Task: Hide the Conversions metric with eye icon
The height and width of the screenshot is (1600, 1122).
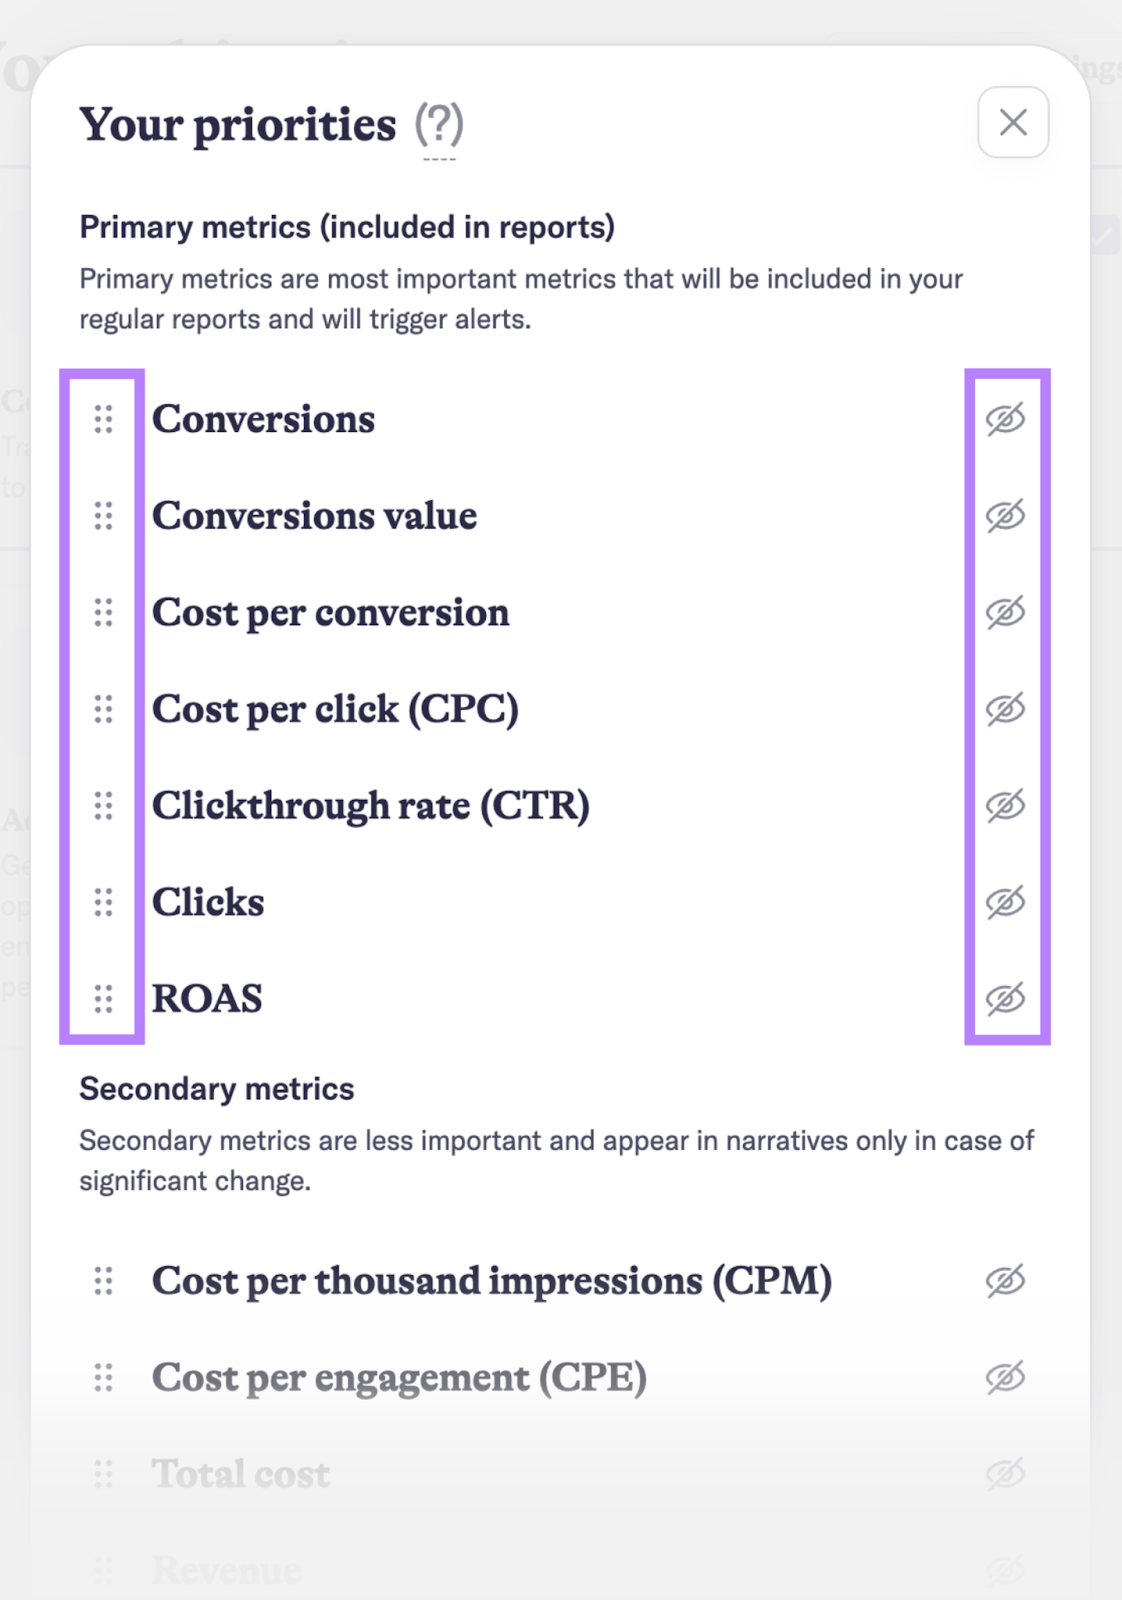Action: 1005,419
